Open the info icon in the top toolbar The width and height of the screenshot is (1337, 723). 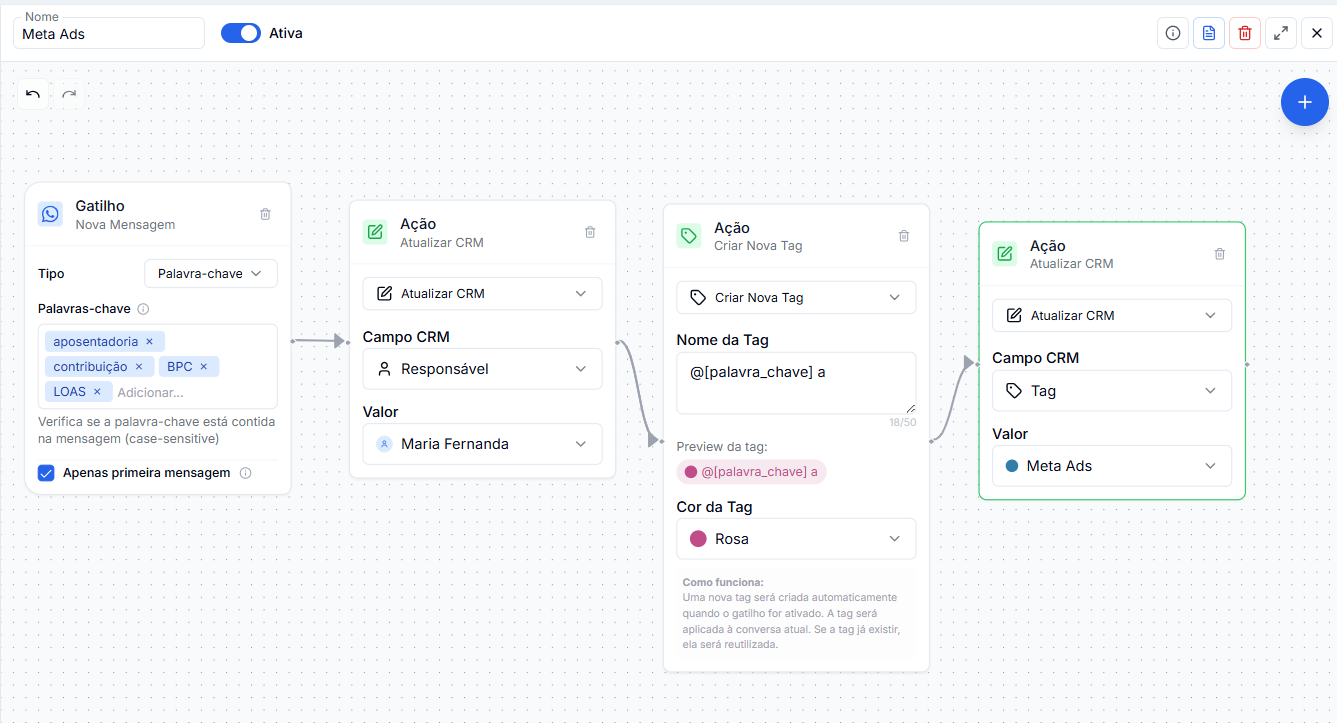(1172, 32)
